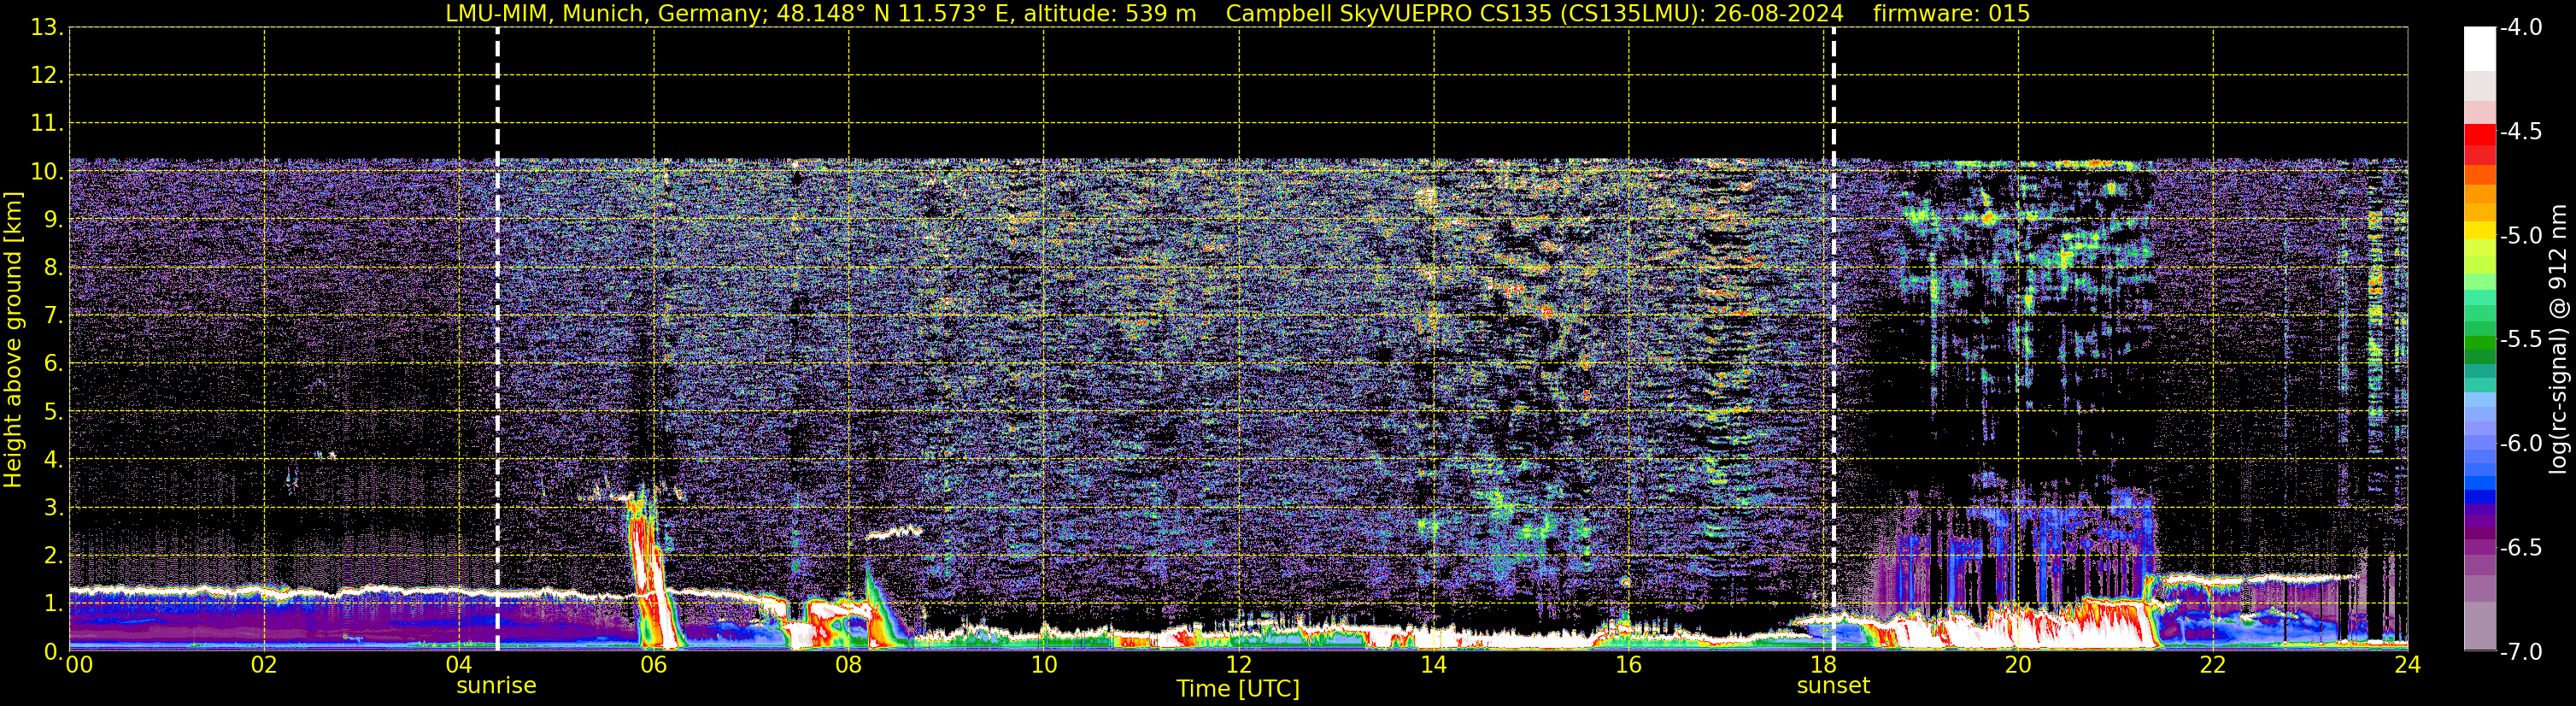Image resolution: width=2576 pixels, height=706 pixels.
Task: Click the time axis tick label '20'
Action: click(x=2018, y=666)
